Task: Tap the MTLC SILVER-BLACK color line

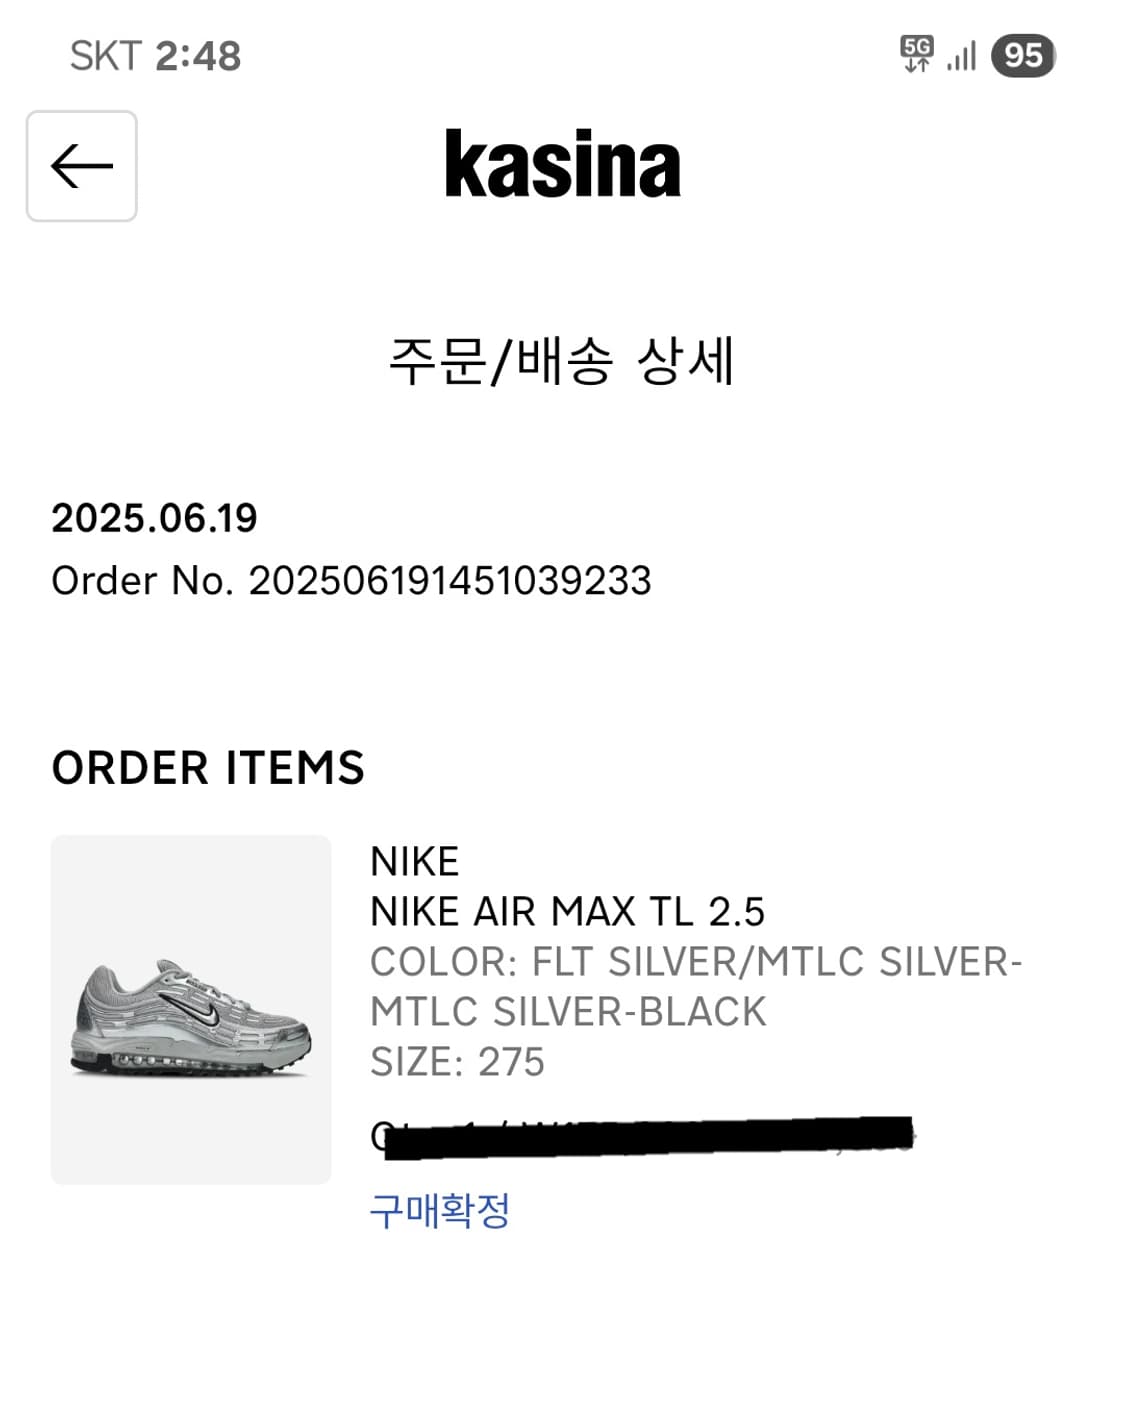Action: point(567,1011)
